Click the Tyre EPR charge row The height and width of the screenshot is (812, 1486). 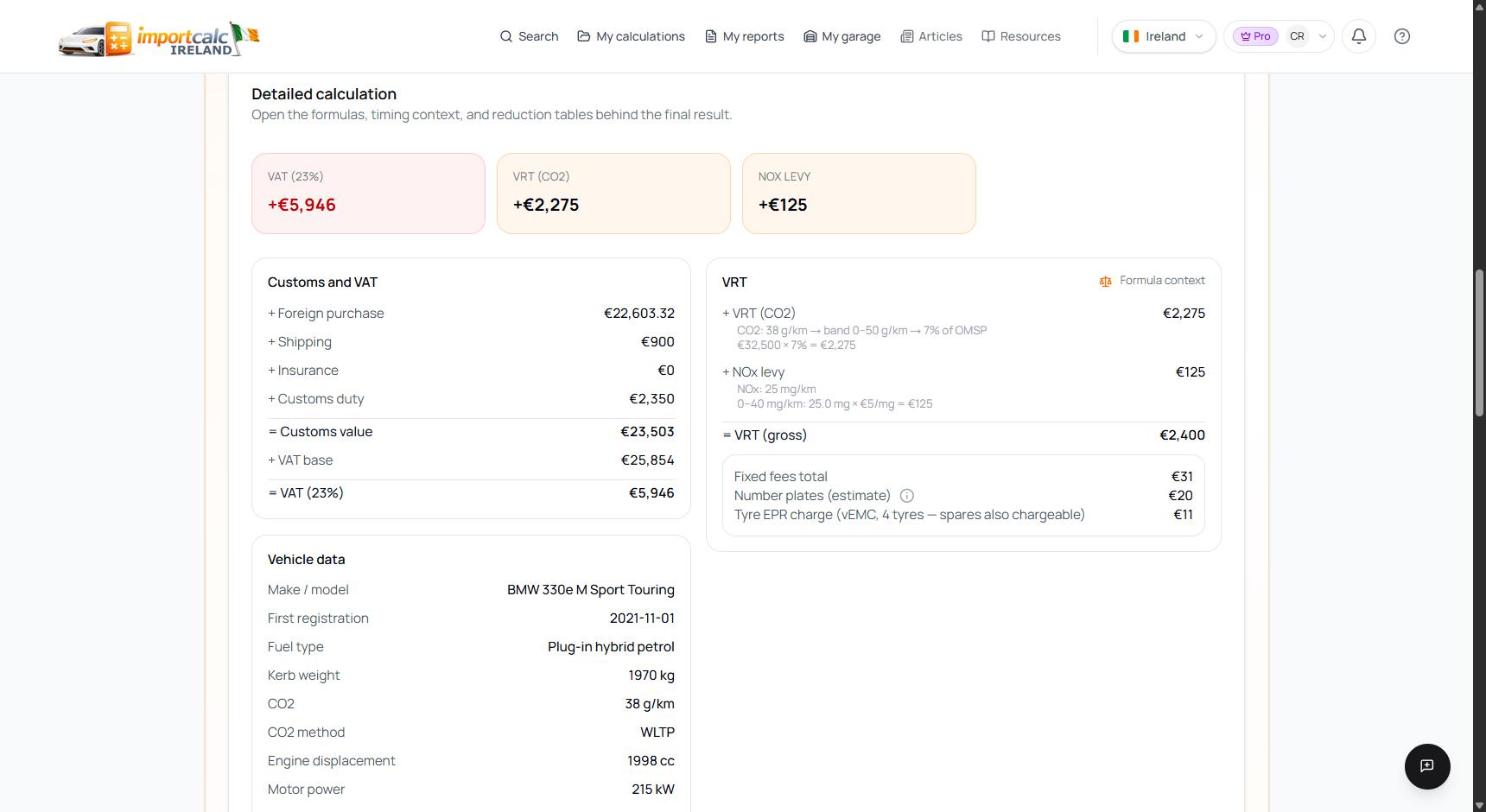pos(963,515)
